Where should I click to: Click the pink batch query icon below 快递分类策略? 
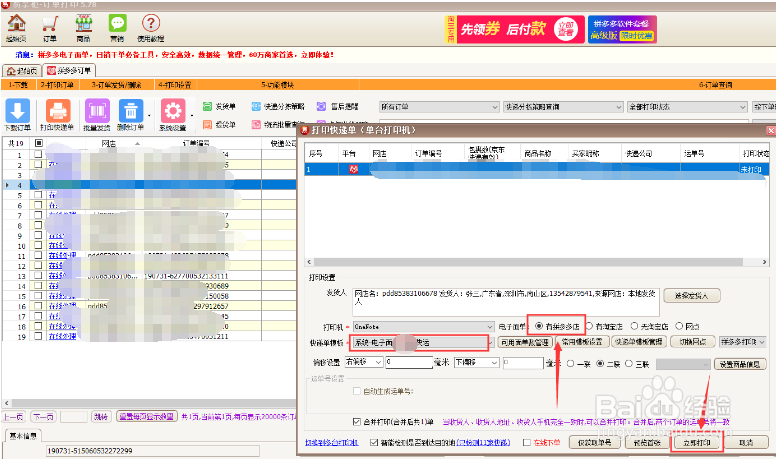tap(256, 124)
